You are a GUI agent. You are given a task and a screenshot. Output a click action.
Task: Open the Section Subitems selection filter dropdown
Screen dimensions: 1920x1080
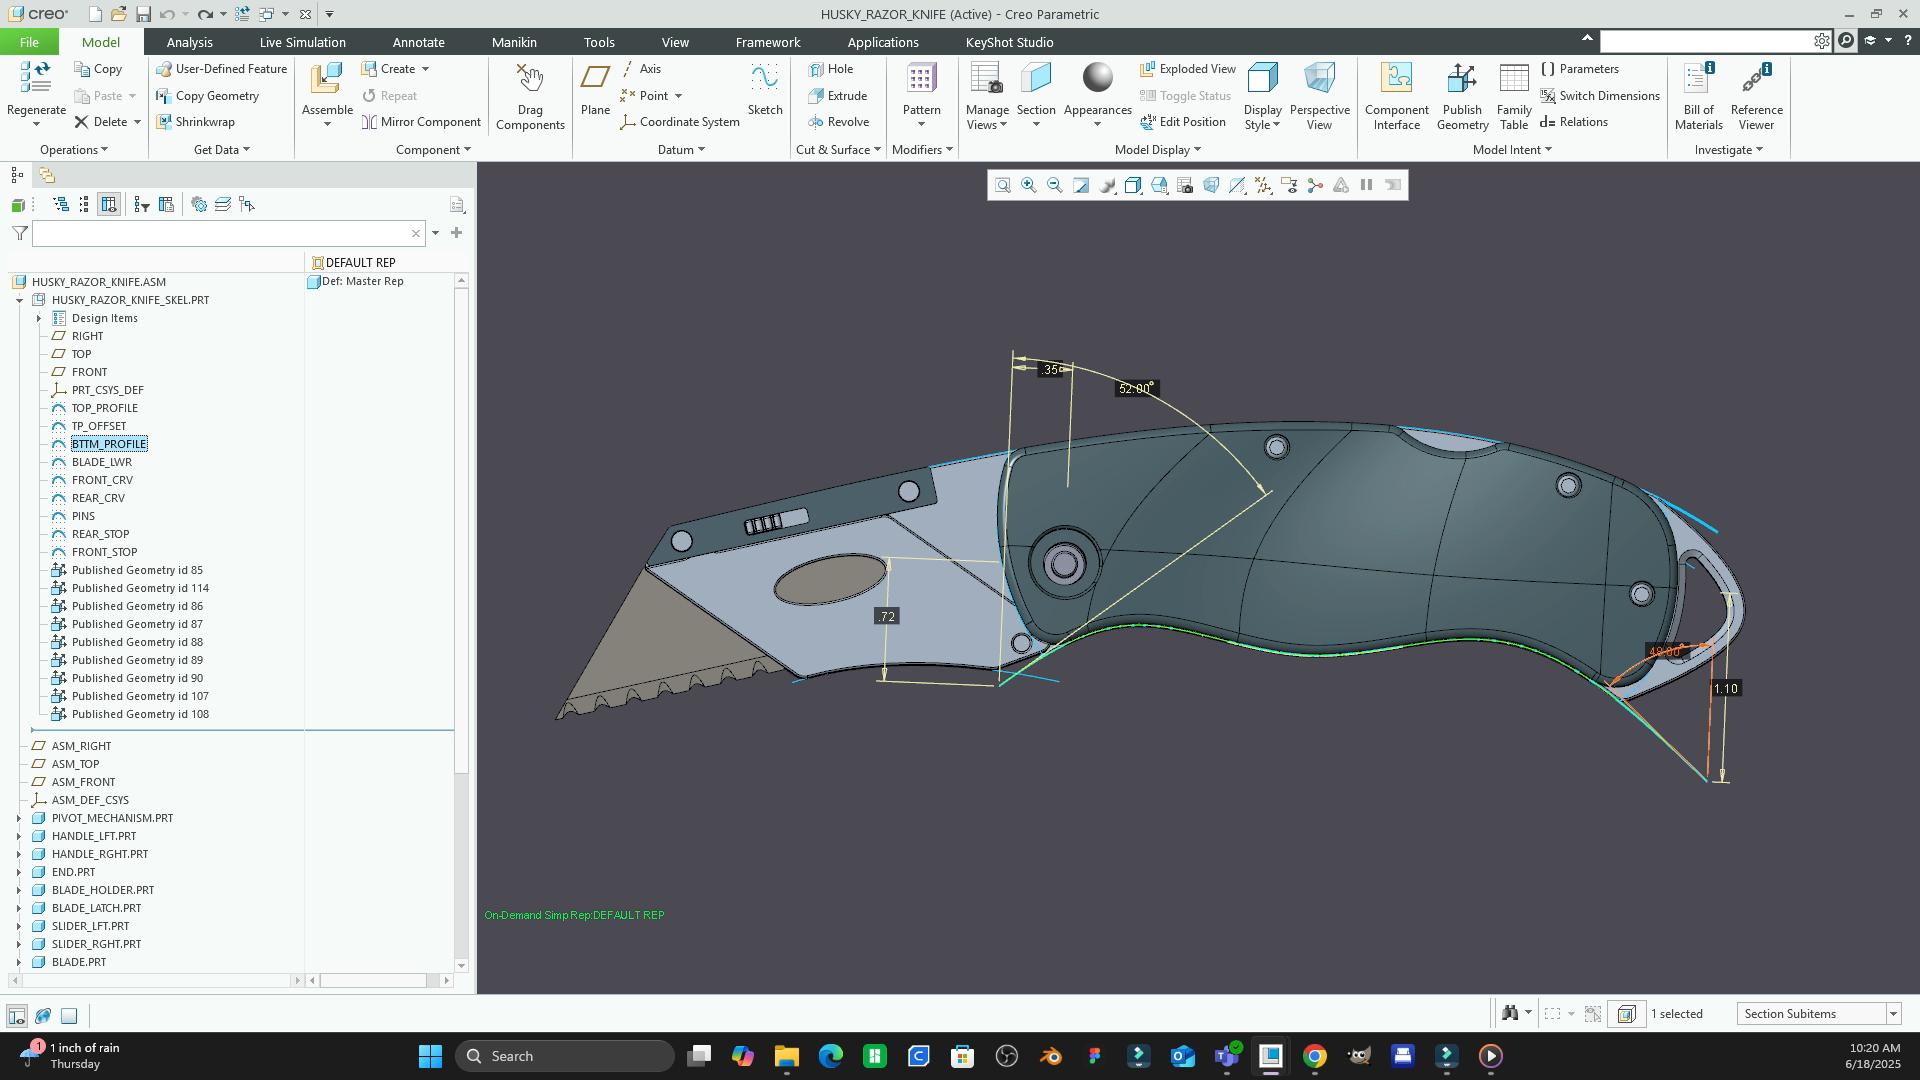tap(1893, 1014)
